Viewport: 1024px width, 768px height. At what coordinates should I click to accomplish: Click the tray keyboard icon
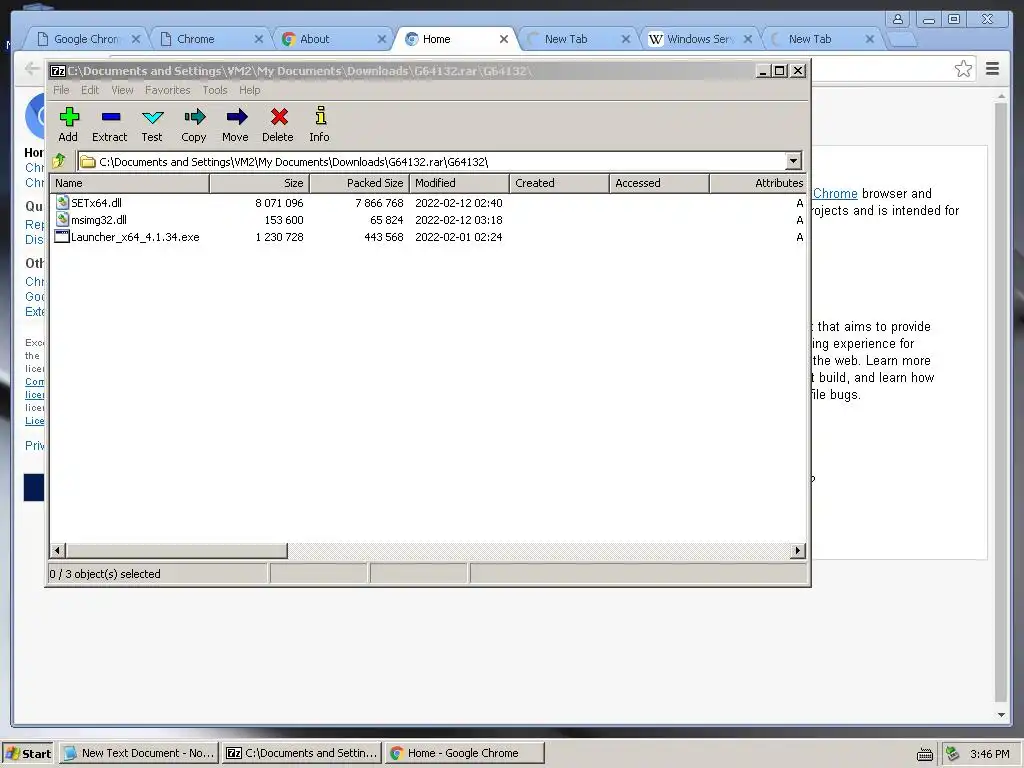925,754
